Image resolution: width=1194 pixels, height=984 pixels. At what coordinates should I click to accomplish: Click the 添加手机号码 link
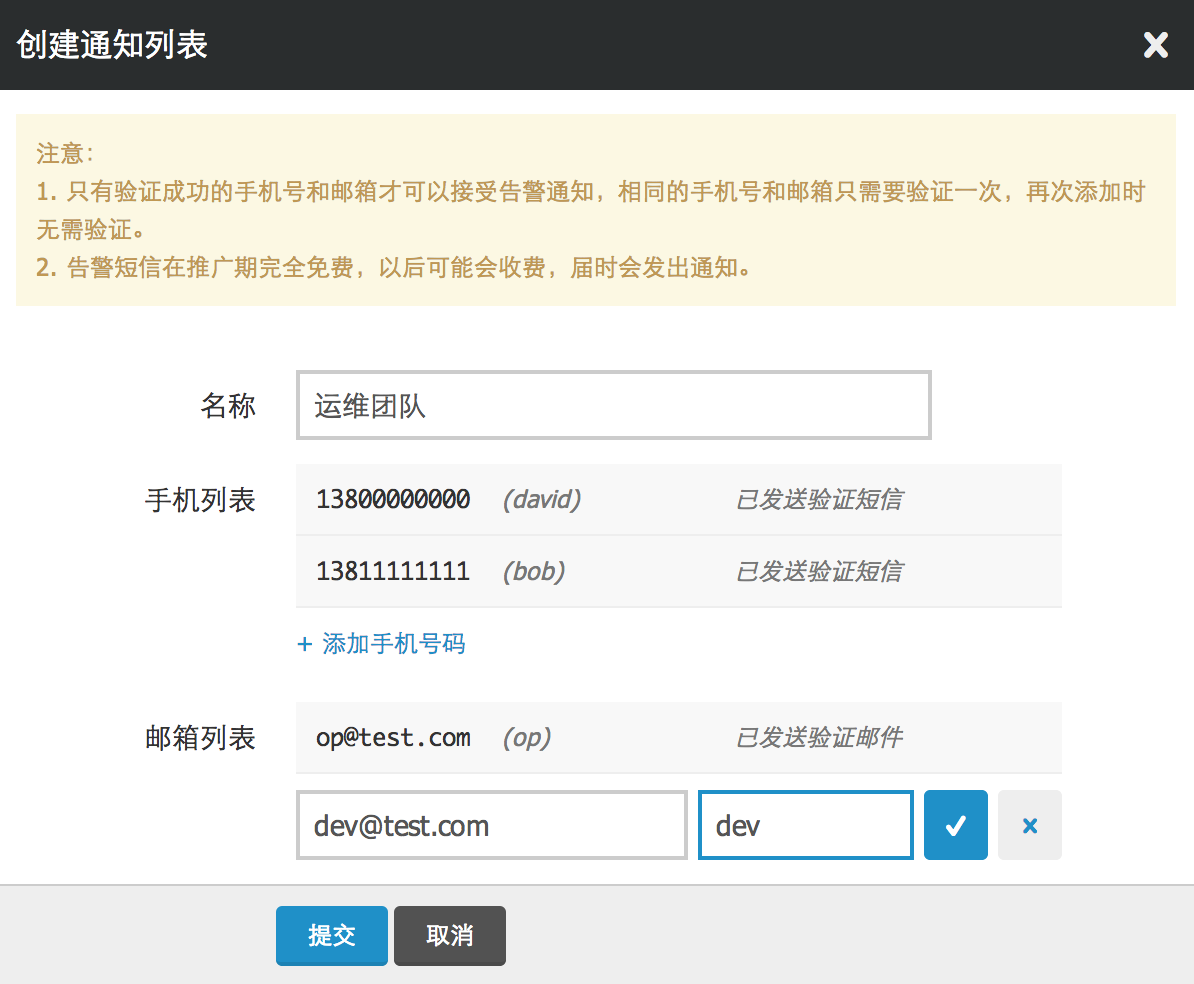pyautogui.click(x=381, y=643)
